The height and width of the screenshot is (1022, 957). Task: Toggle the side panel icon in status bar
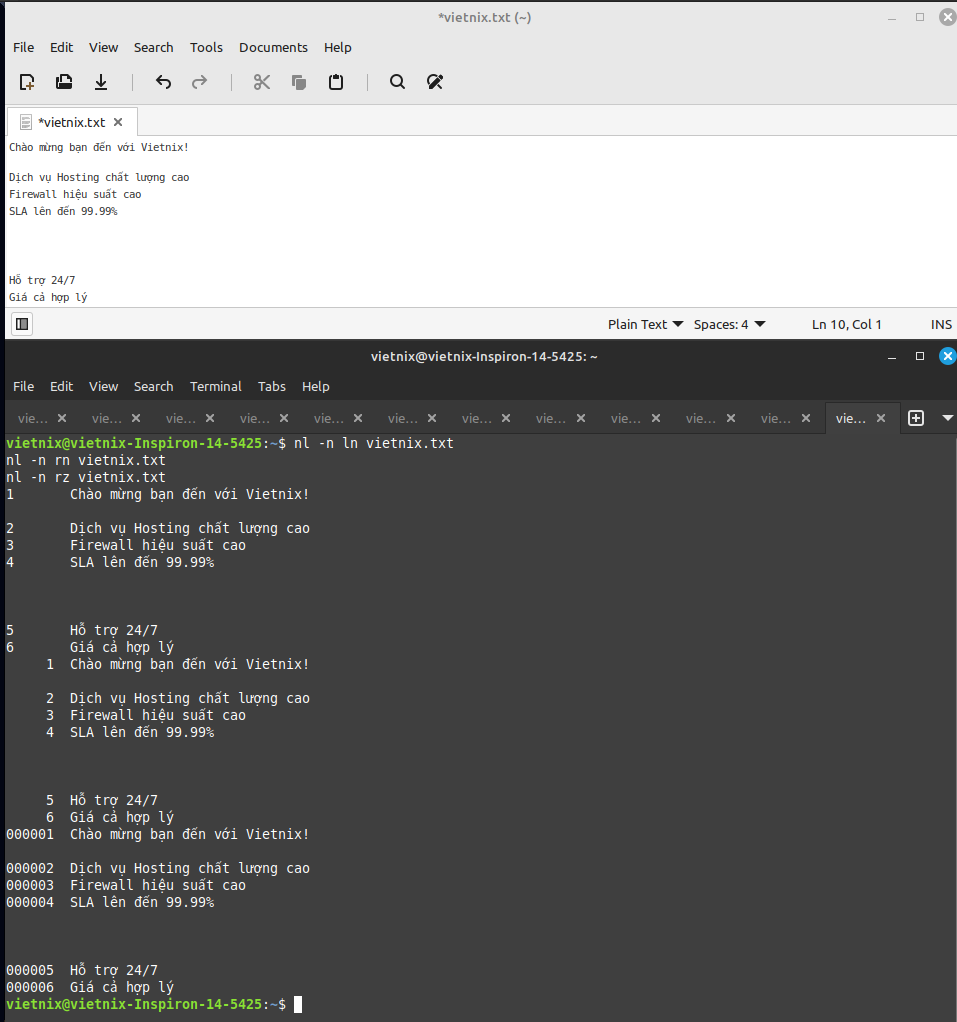[22, 324]
